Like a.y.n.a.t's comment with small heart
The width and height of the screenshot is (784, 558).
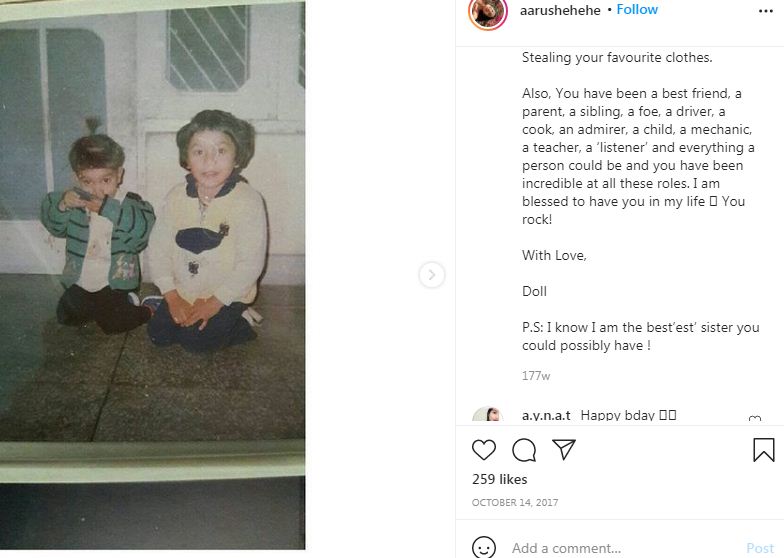[x=755, y=419]
